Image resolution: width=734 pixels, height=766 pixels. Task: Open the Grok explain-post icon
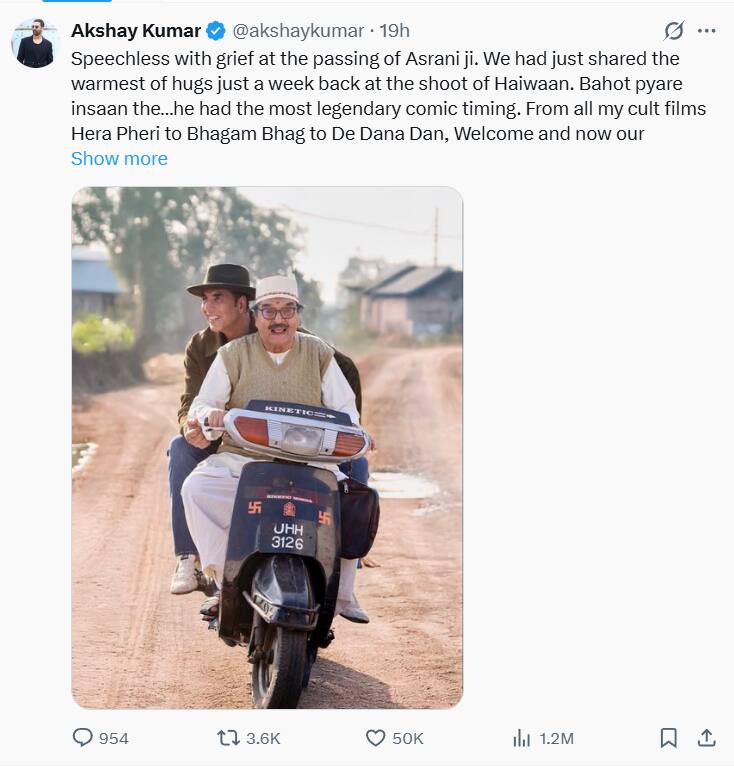(674, 31)
